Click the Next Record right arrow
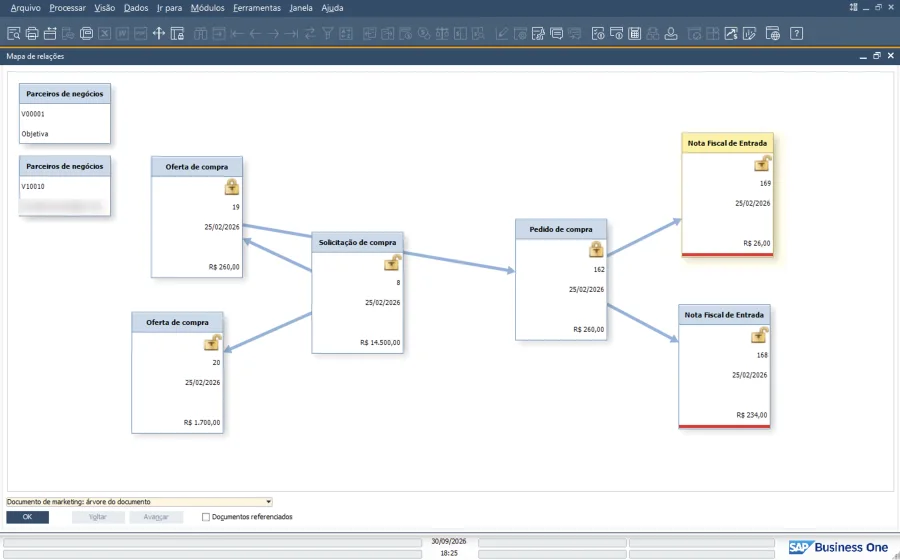900x560 pixels. (x=273, y=34)
